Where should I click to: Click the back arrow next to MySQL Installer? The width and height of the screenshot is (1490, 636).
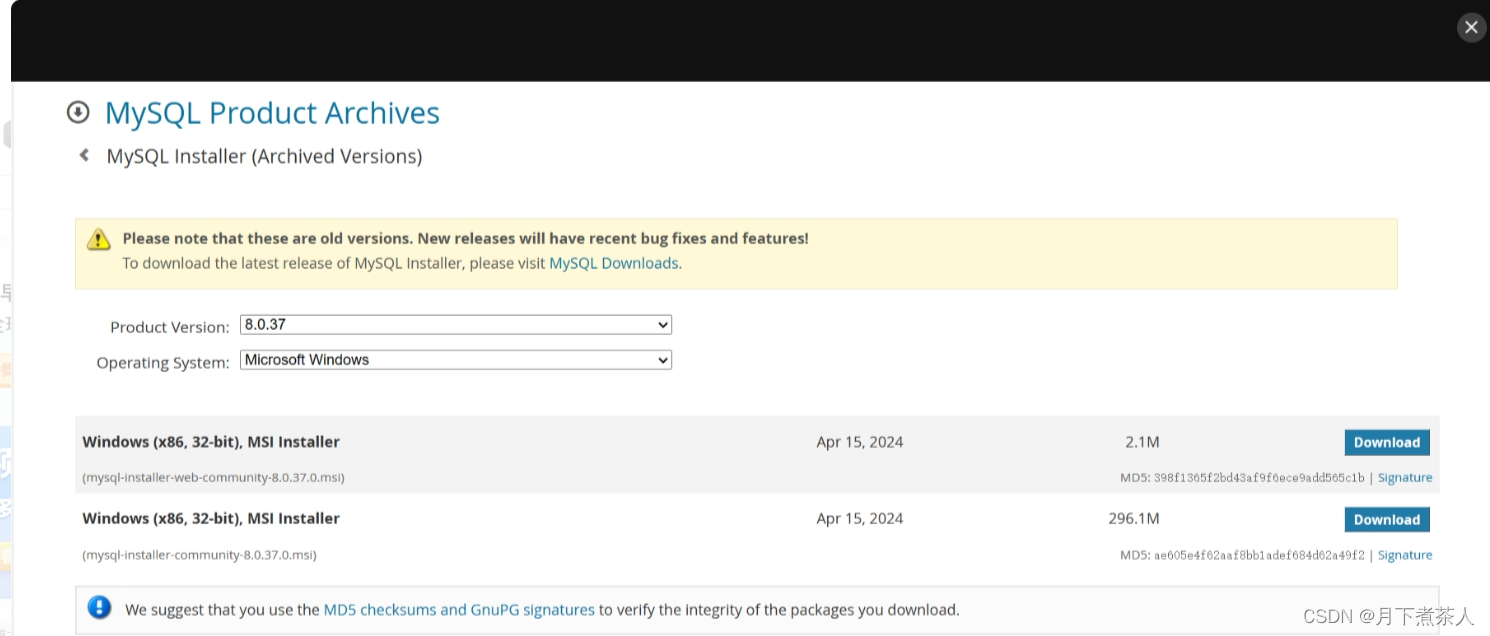pos(84,155)
